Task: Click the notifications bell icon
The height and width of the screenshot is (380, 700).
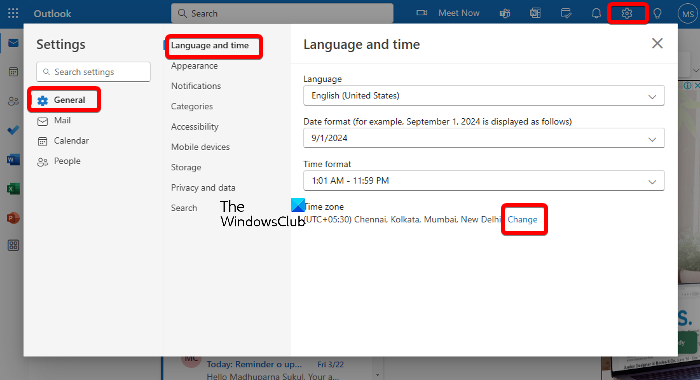Action: point(596,13)
